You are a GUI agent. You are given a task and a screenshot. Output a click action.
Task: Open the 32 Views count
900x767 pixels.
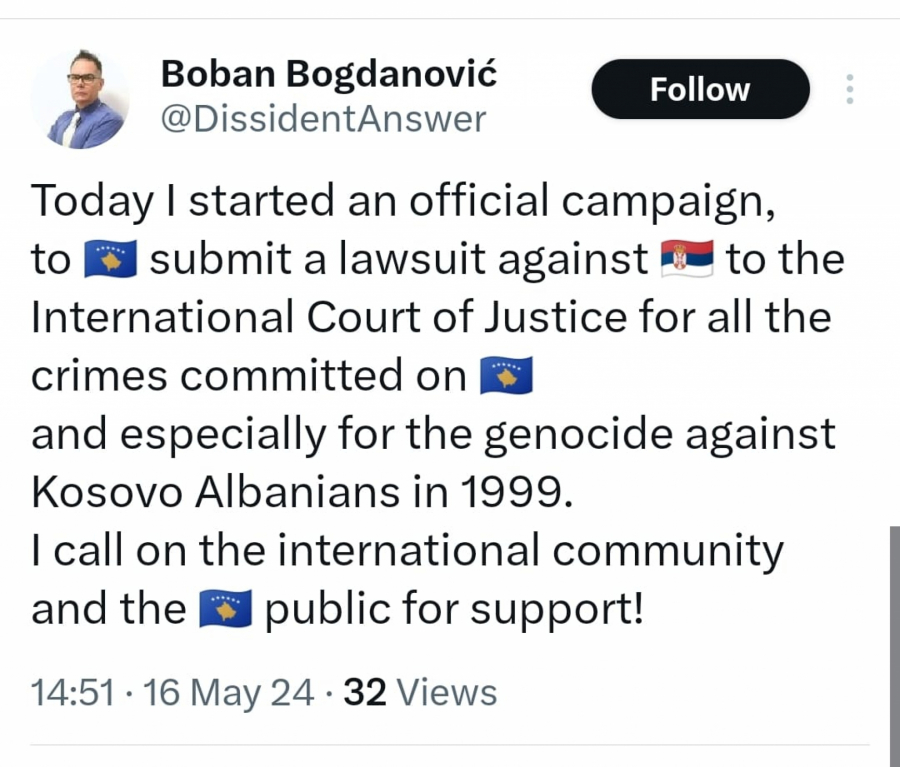pos(420,692)
